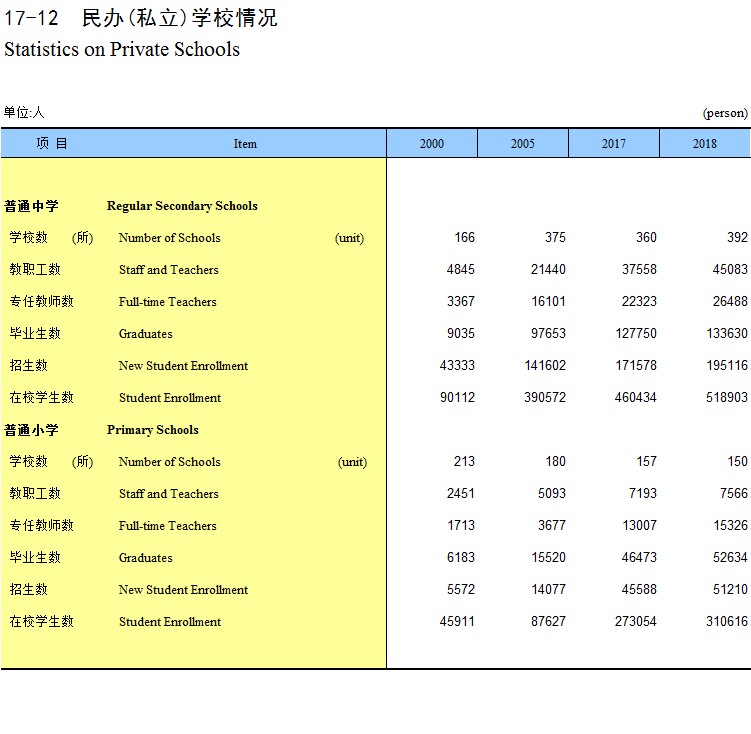Image resolution: width=751 pixels, height=734 pixels.
Task: Select cell value 87627
Action: [x=548, y=621]
